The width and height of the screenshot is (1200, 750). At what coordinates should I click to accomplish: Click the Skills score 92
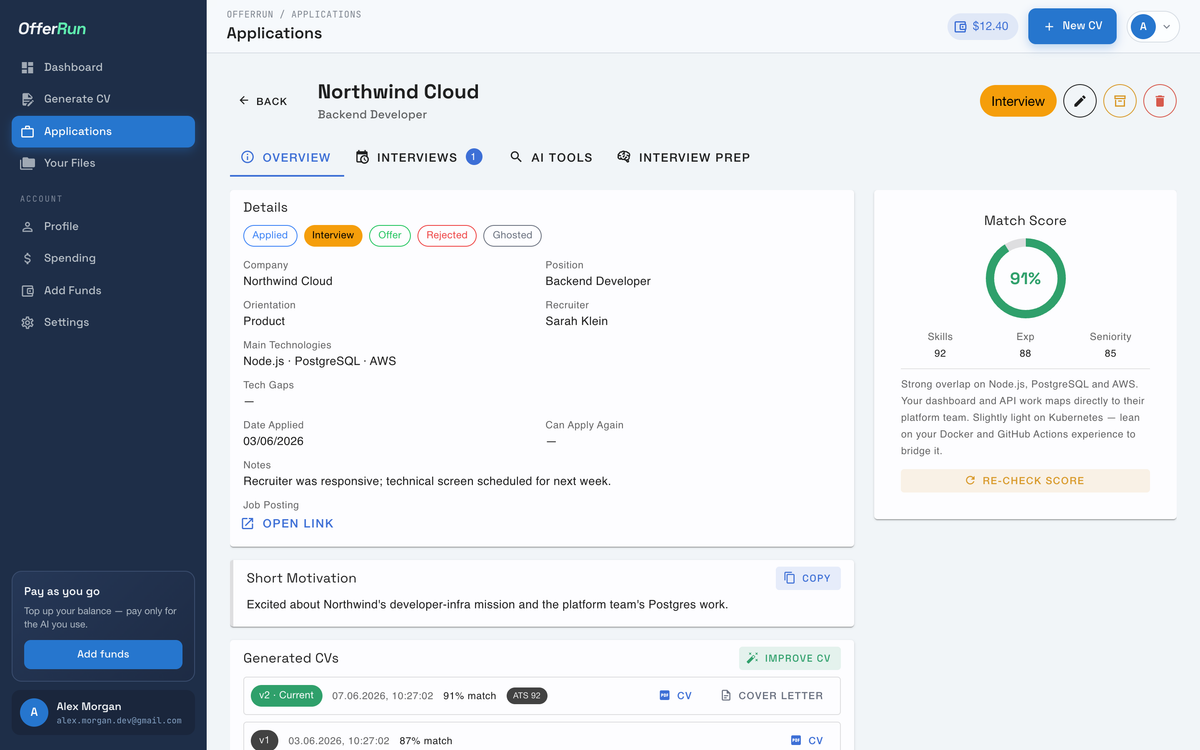click(940, 353)
